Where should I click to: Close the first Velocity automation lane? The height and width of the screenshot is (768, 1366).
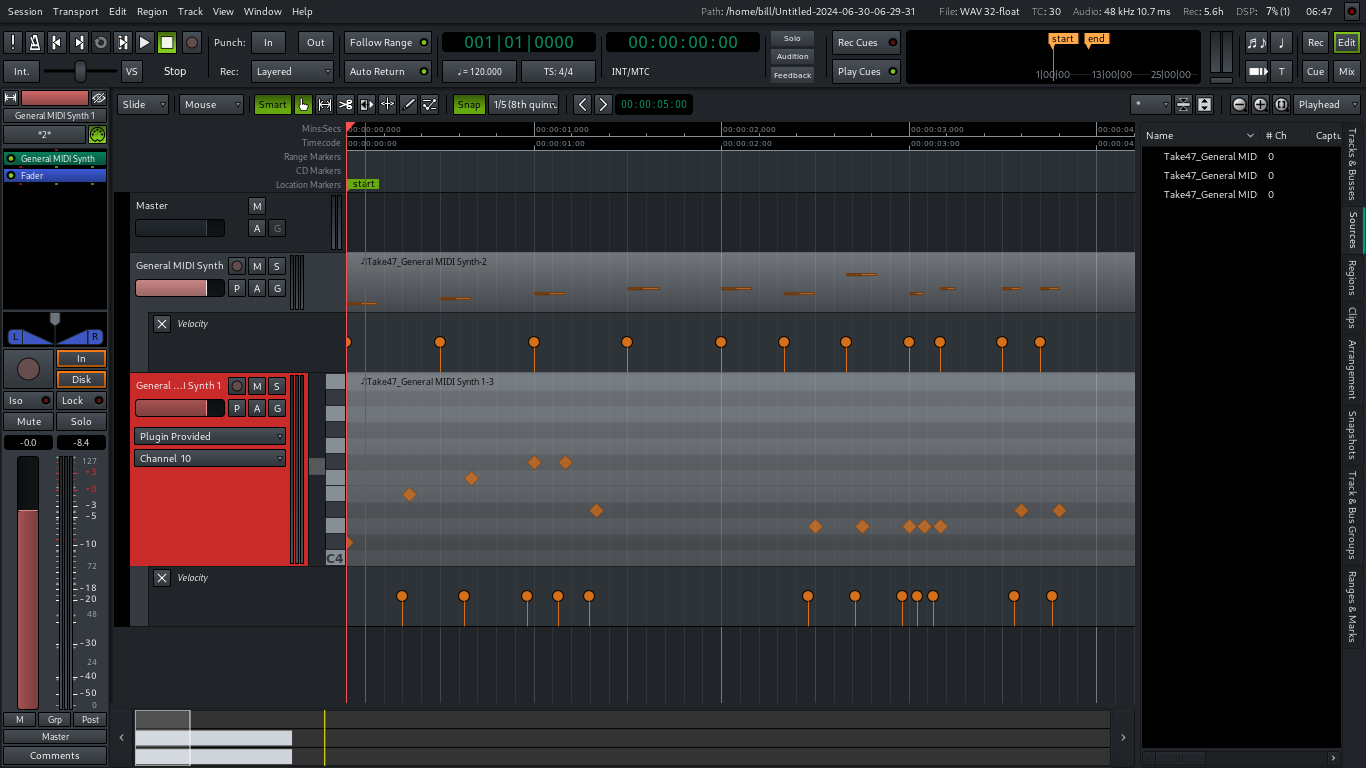(x=162, y=323)
